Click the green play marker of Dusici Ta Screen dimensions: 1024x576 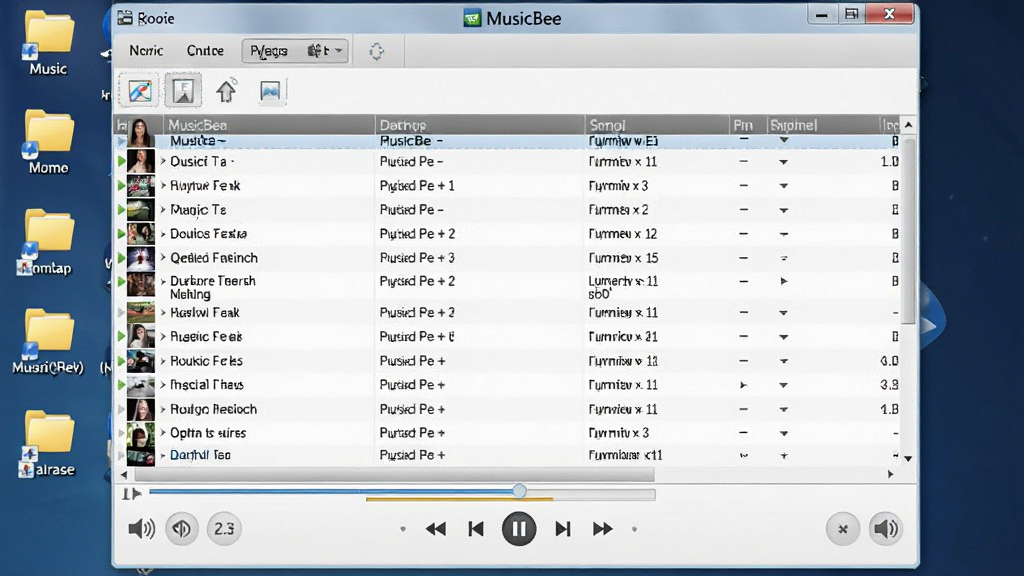pos(121,161)
